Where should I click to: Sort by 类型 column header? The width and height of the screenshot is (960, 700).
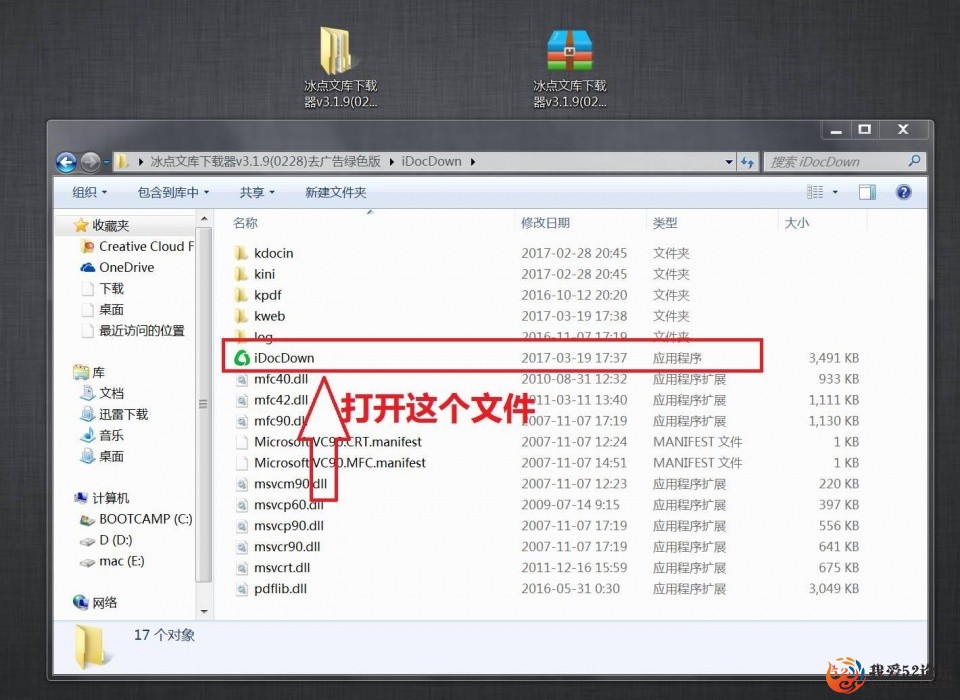coord(664,223)
